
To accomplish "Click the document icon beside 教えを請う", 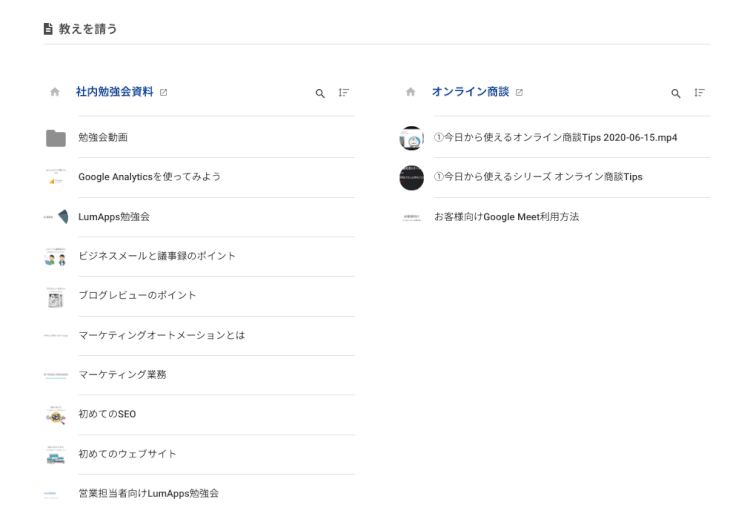I will [48, 29].
